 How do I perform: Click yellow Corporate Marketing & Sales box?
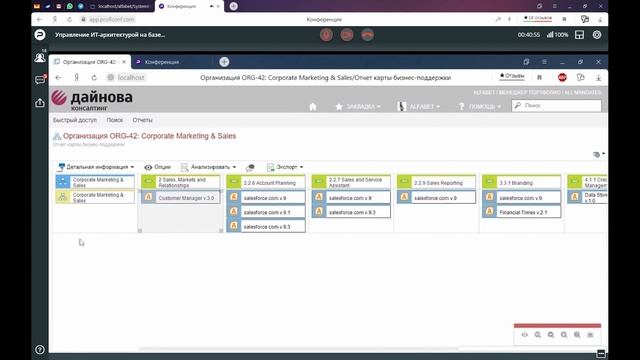(x=95, y=197)
